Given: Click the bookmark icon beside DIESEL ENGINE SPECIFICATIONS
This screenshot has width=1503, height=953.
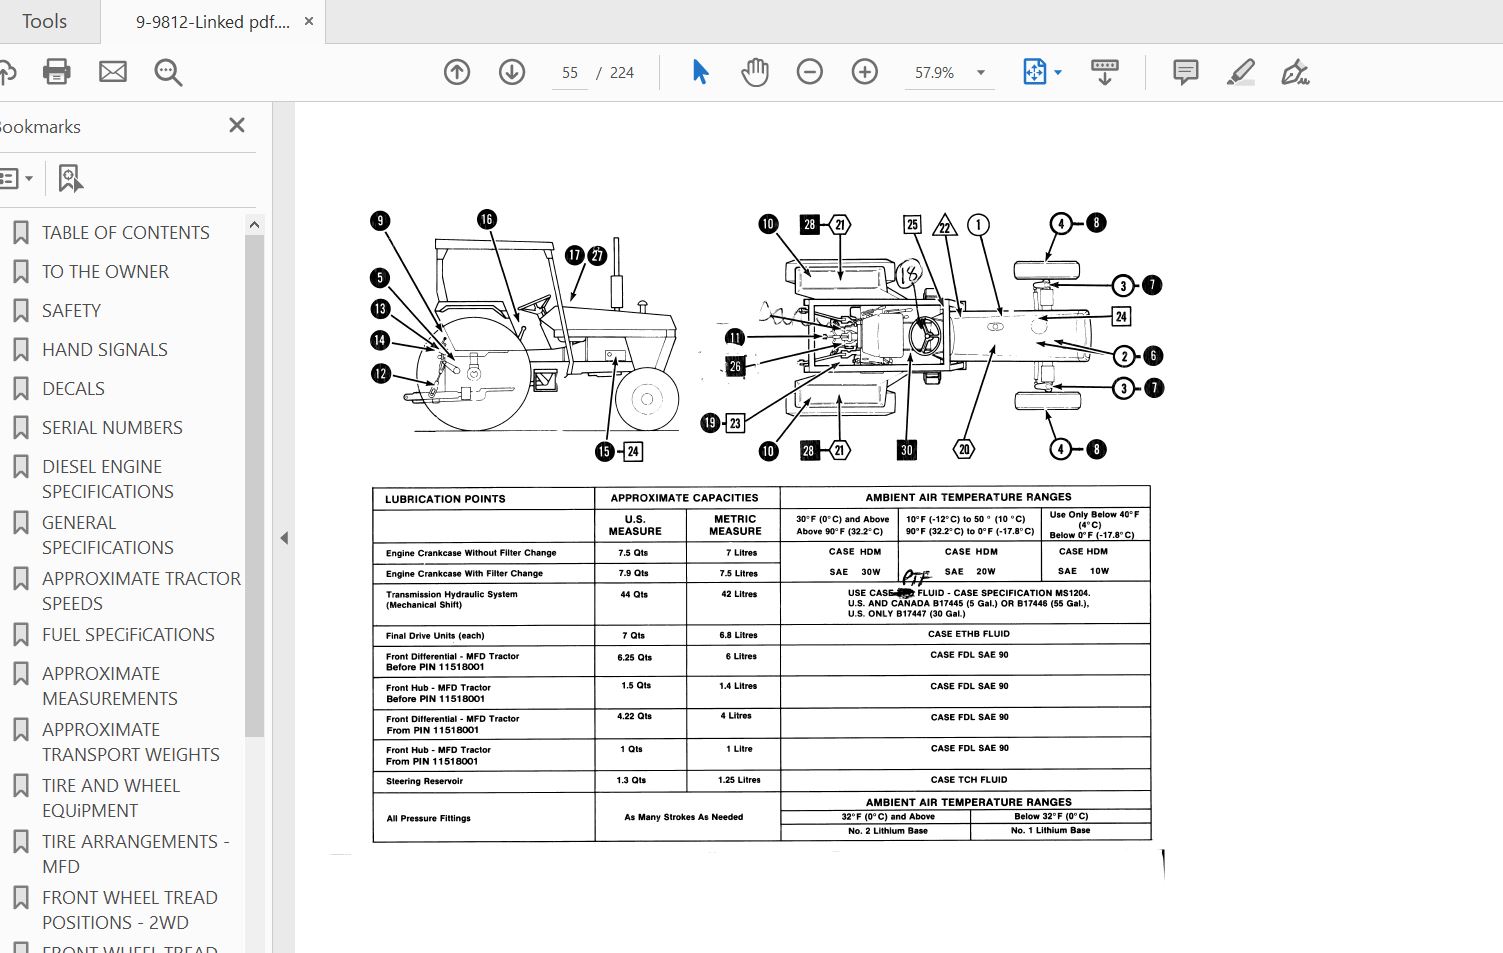Looking at the screenshot, I should [20, 466].
